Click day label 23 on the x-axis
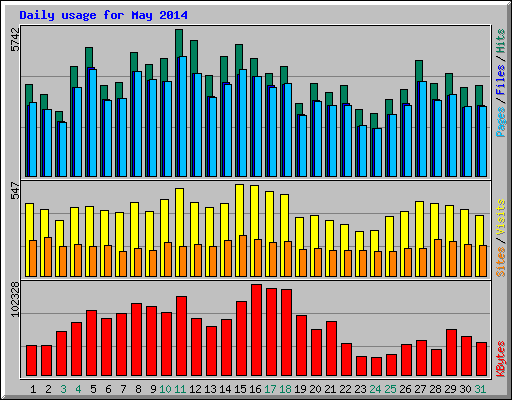This screenshot has width=512, height=400. (x=360, y=389)
